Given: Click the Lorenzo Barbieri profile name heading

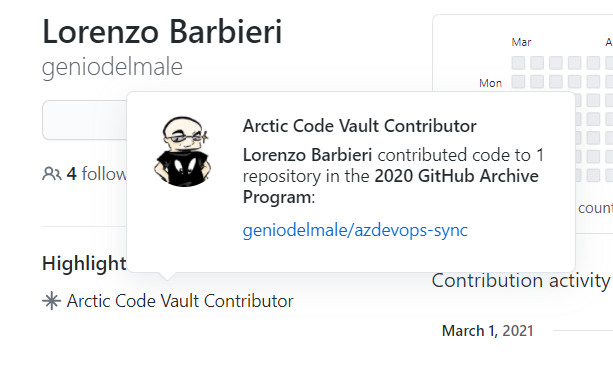Looking at the screenshot, I should 162,32.
